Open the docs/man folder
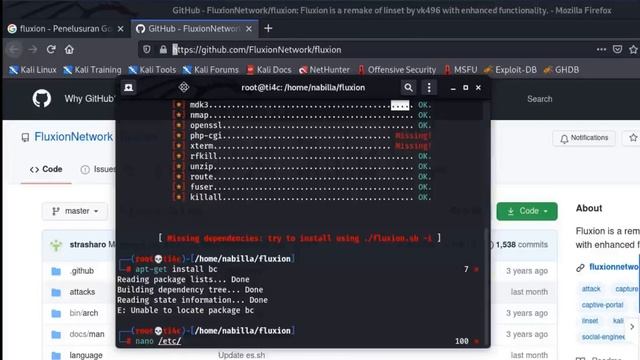 tap(87, 334)
